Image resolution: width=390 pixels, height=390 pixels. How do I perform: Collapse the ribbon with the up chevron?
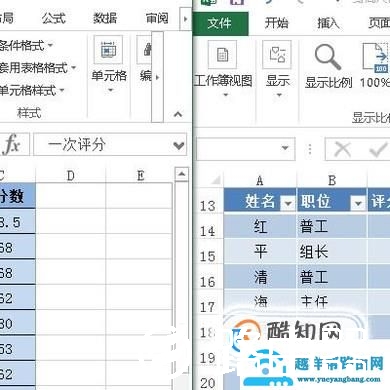178,115
